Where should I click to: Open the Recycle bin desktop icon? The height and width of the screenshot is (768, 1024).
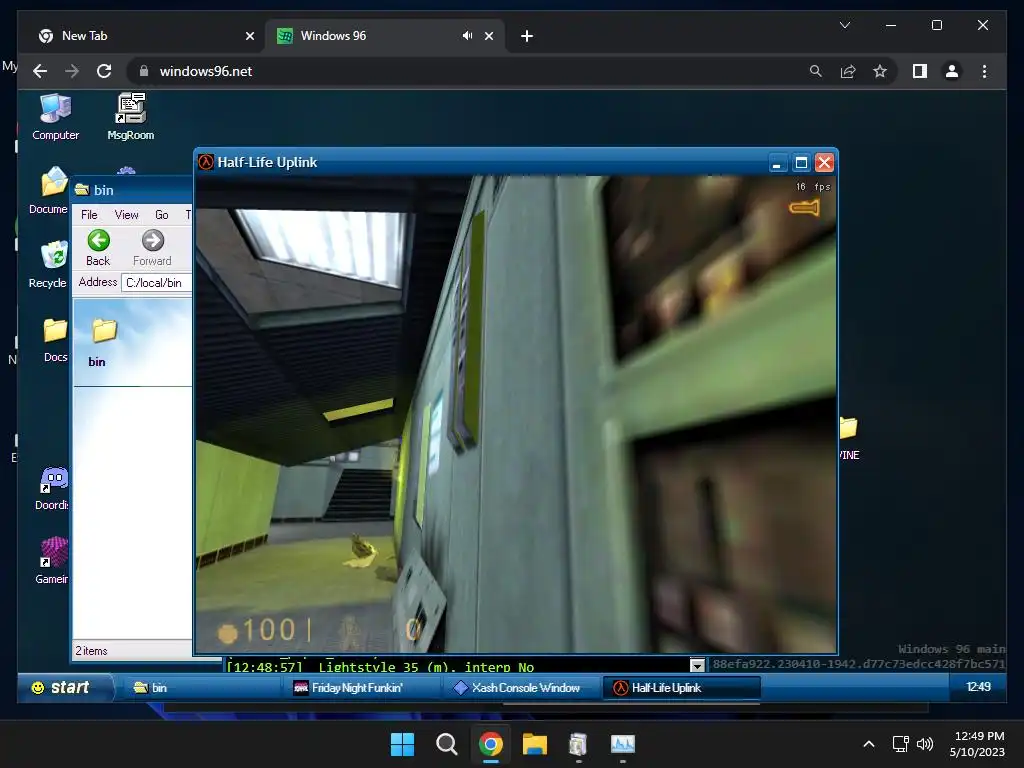click(x=52, y=264)
